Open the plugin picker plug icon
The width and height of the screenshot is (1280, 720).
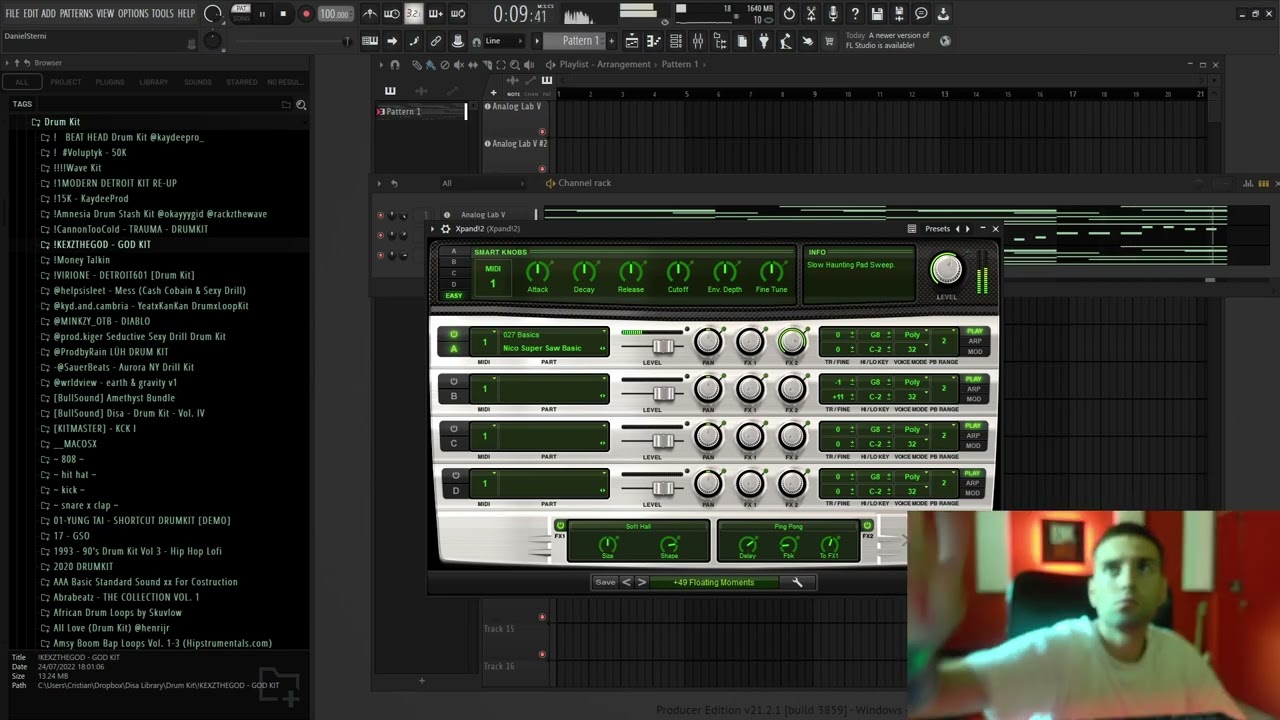pos(764,41)
